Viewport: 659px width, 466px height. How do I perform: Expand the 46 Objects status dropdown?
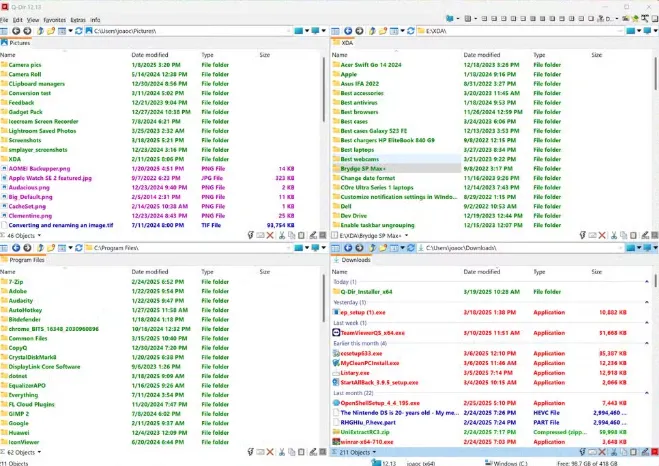coord(39,236)
